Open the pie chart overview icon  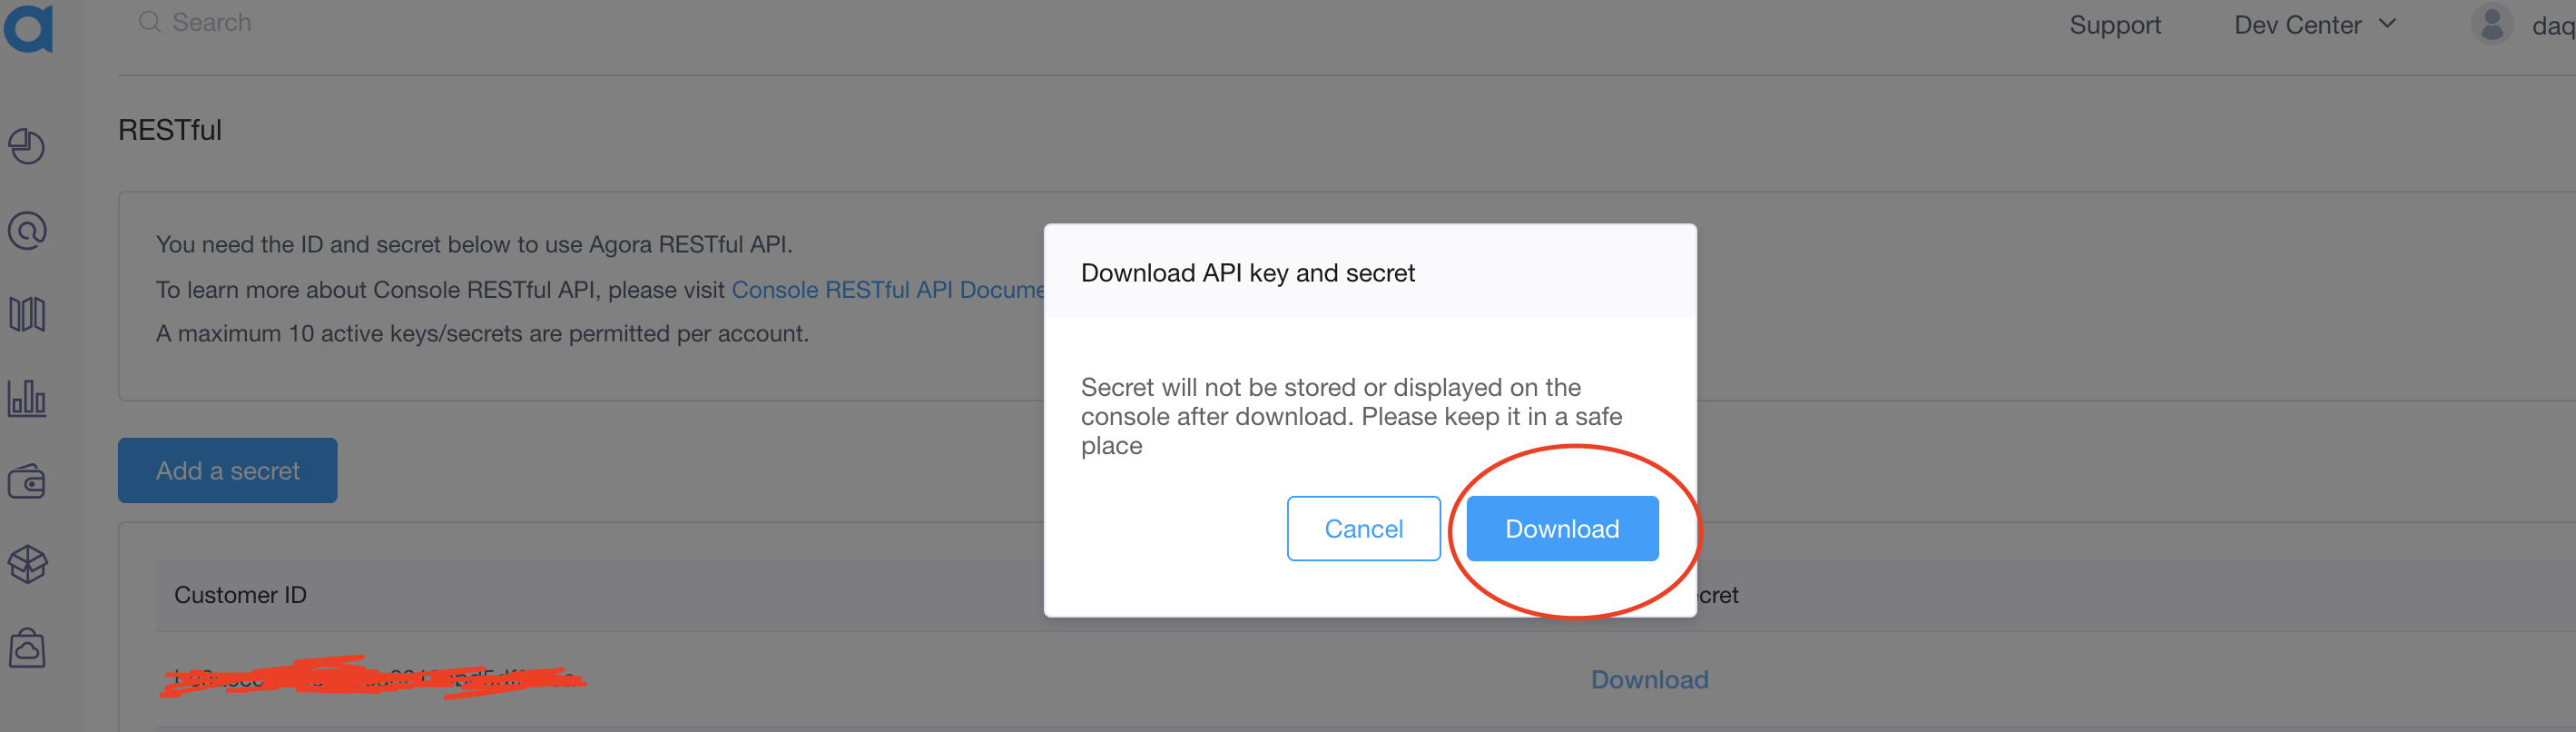(x=27, y=147)
